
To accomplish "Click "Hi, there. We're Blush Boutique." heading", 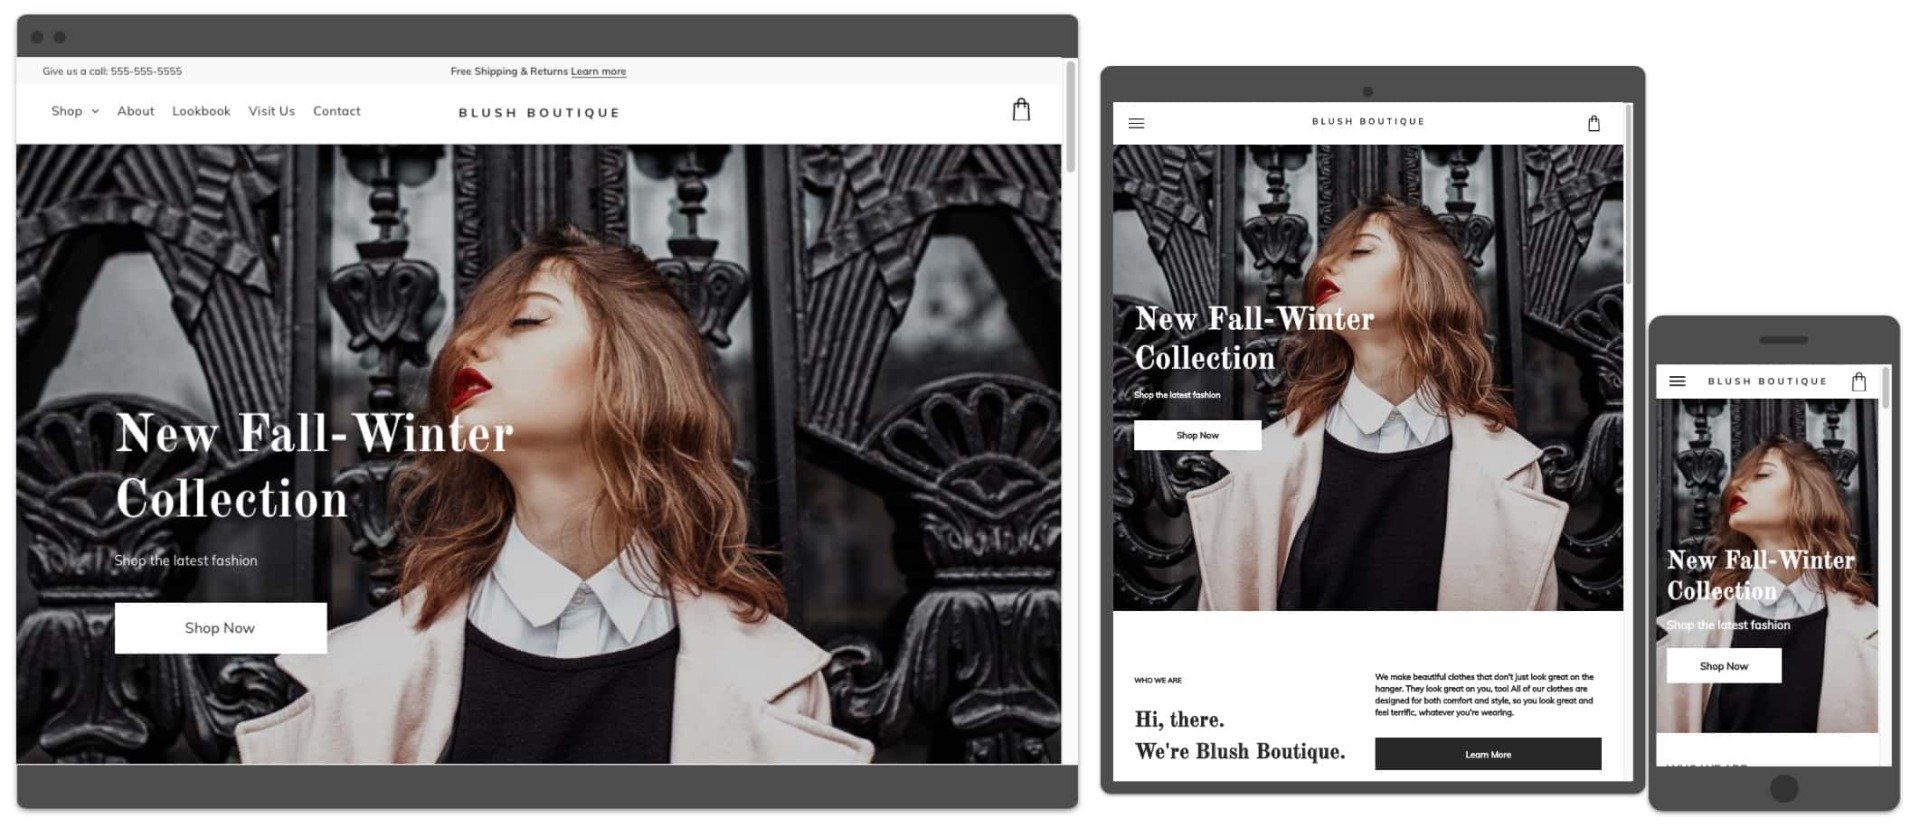I will (1240, 735).
